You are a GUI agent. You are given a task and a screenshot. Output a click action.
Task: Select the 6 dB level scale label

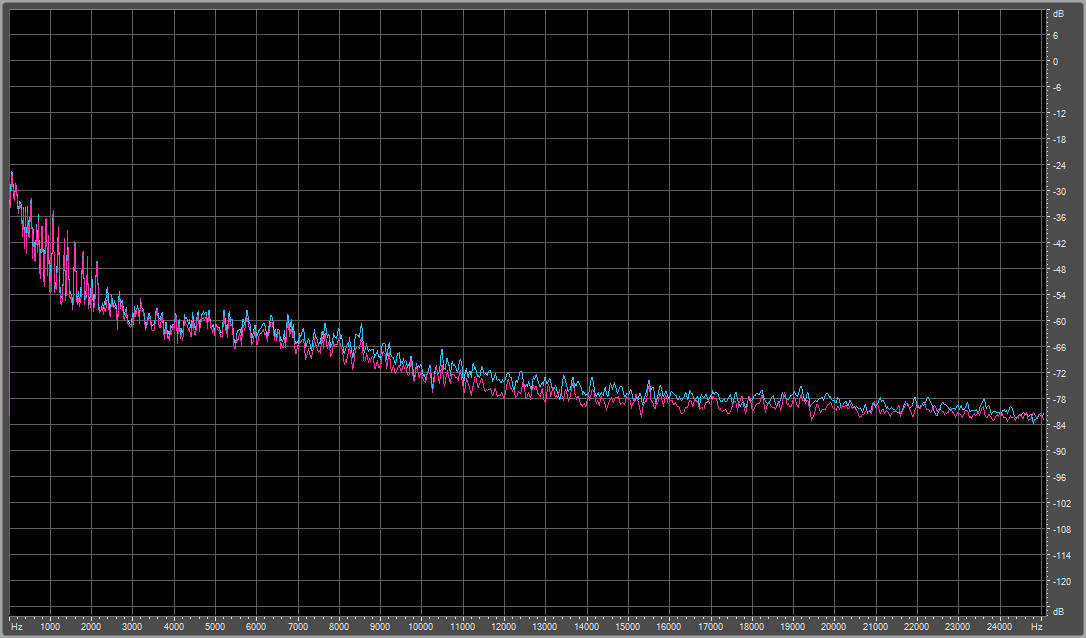pos(1056,35)
